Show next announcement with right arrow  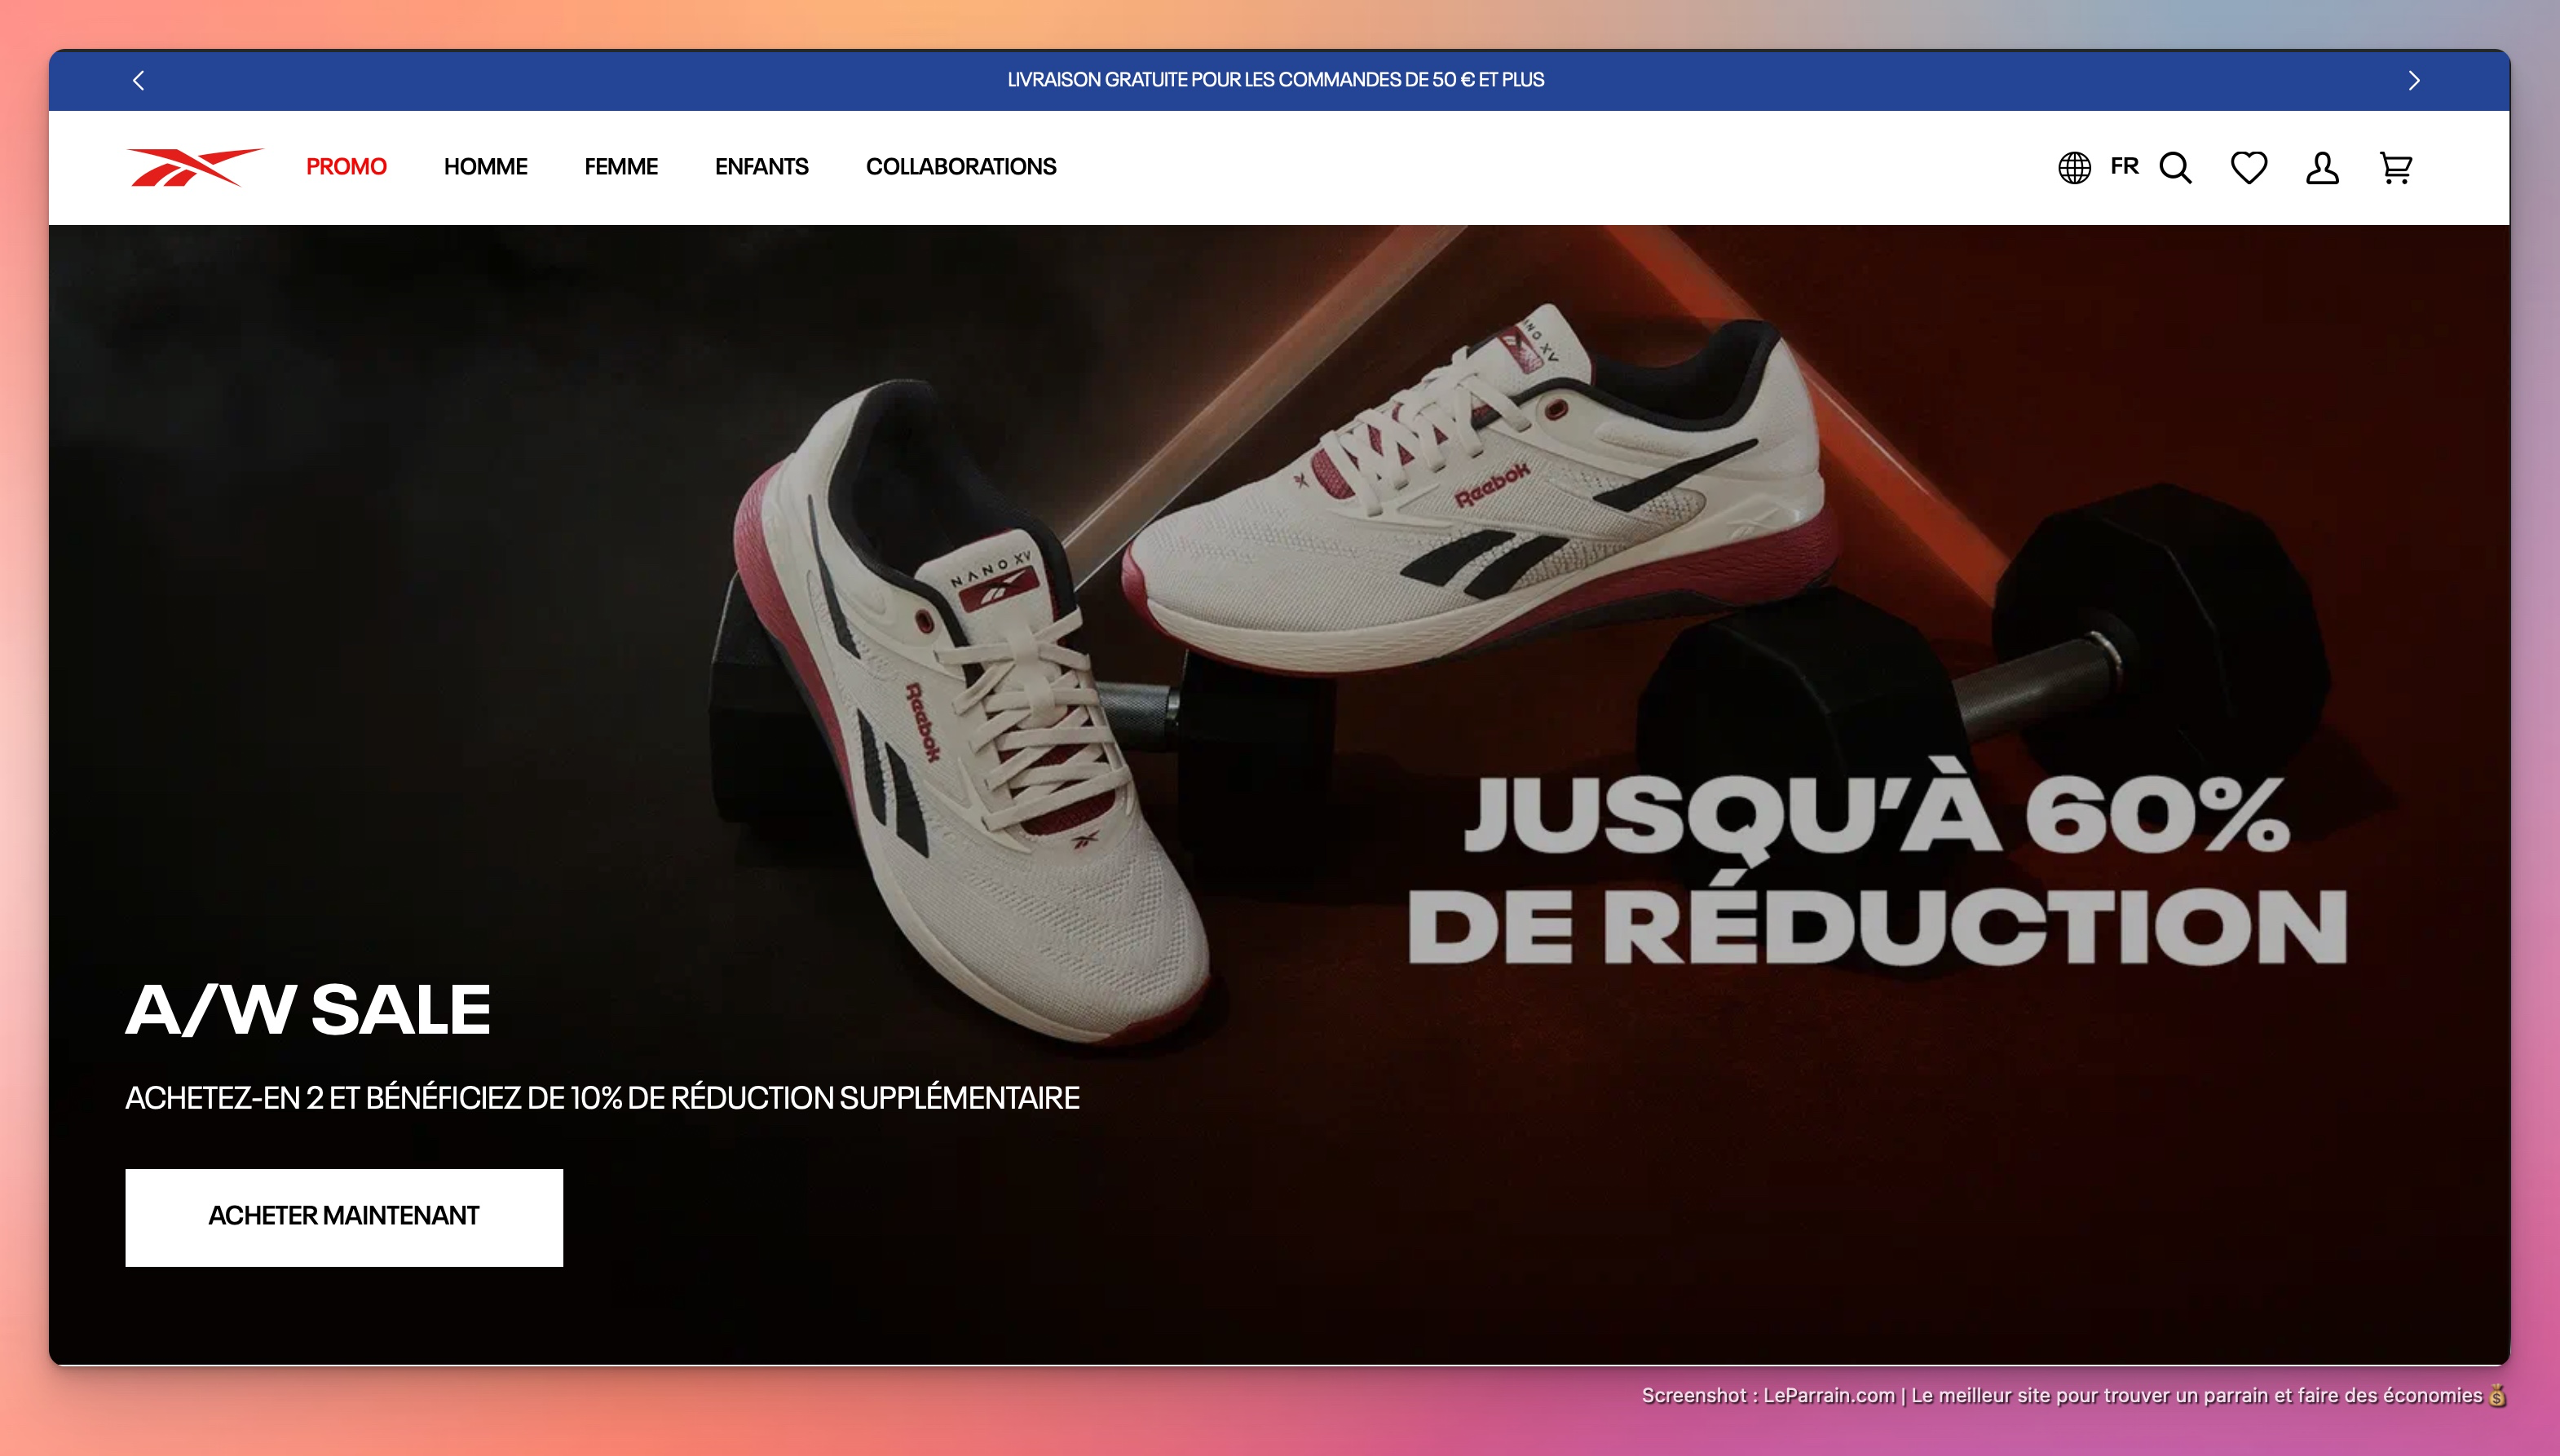point(2413,80)
